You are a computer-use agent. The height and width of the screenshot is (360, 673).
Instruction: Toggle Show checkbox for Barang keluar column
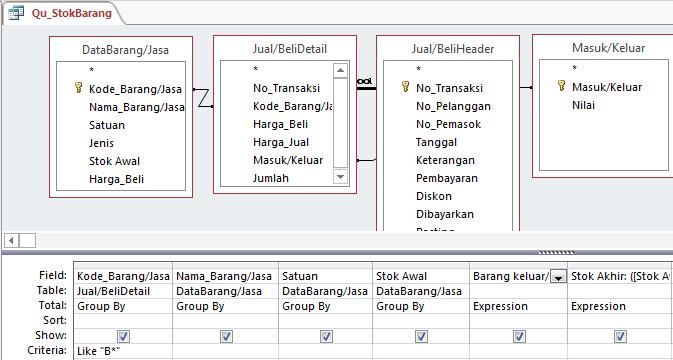pos(519,336)
